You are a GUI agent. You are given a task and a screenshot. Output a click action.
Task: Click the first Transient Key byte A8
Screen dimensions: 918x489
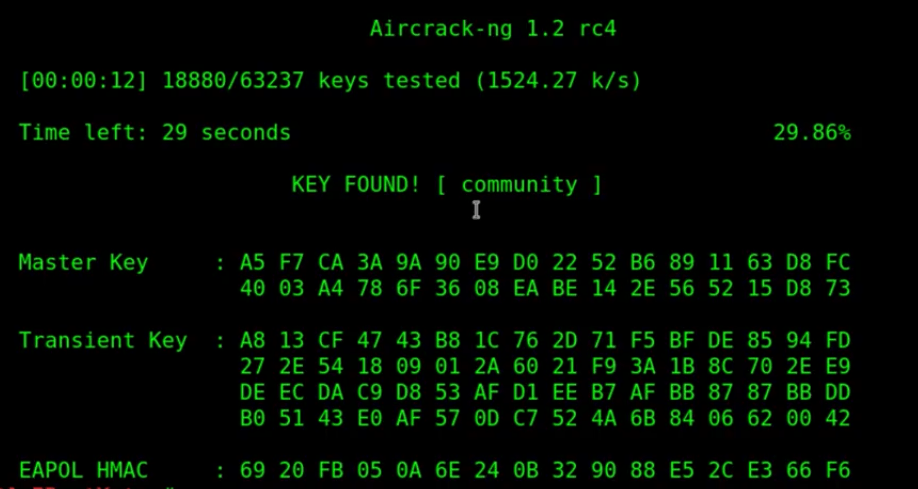(253, 340)
